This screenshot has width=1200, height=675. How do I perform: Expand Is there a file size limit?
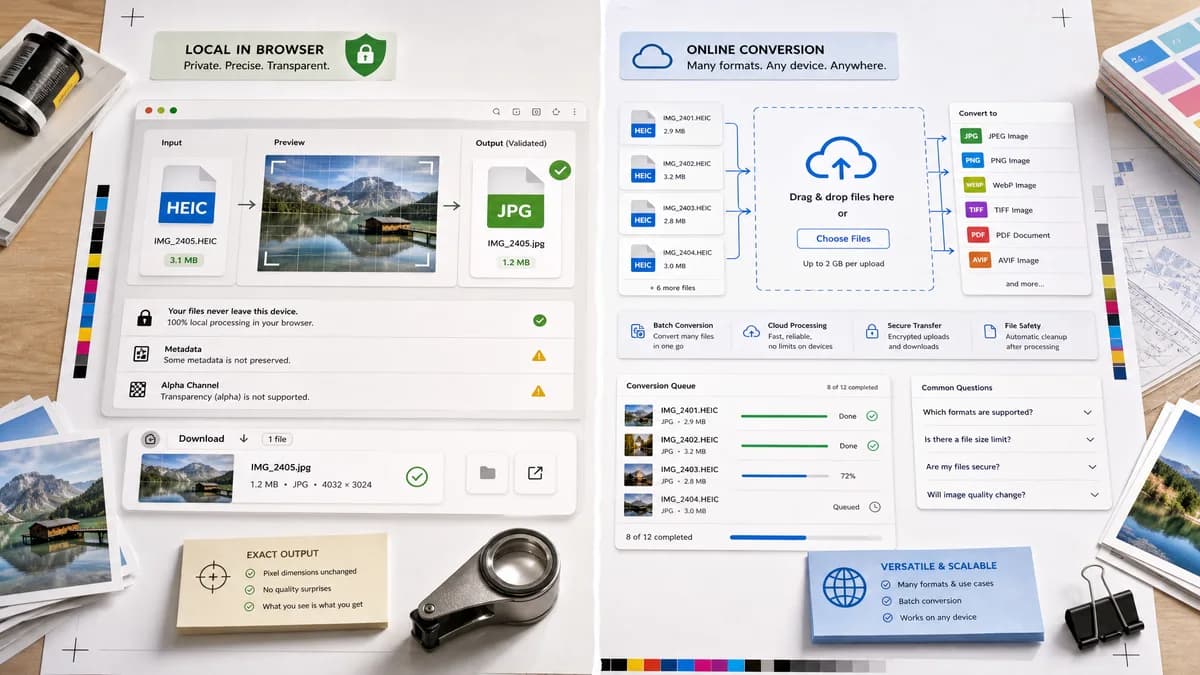coord(1009,440)
